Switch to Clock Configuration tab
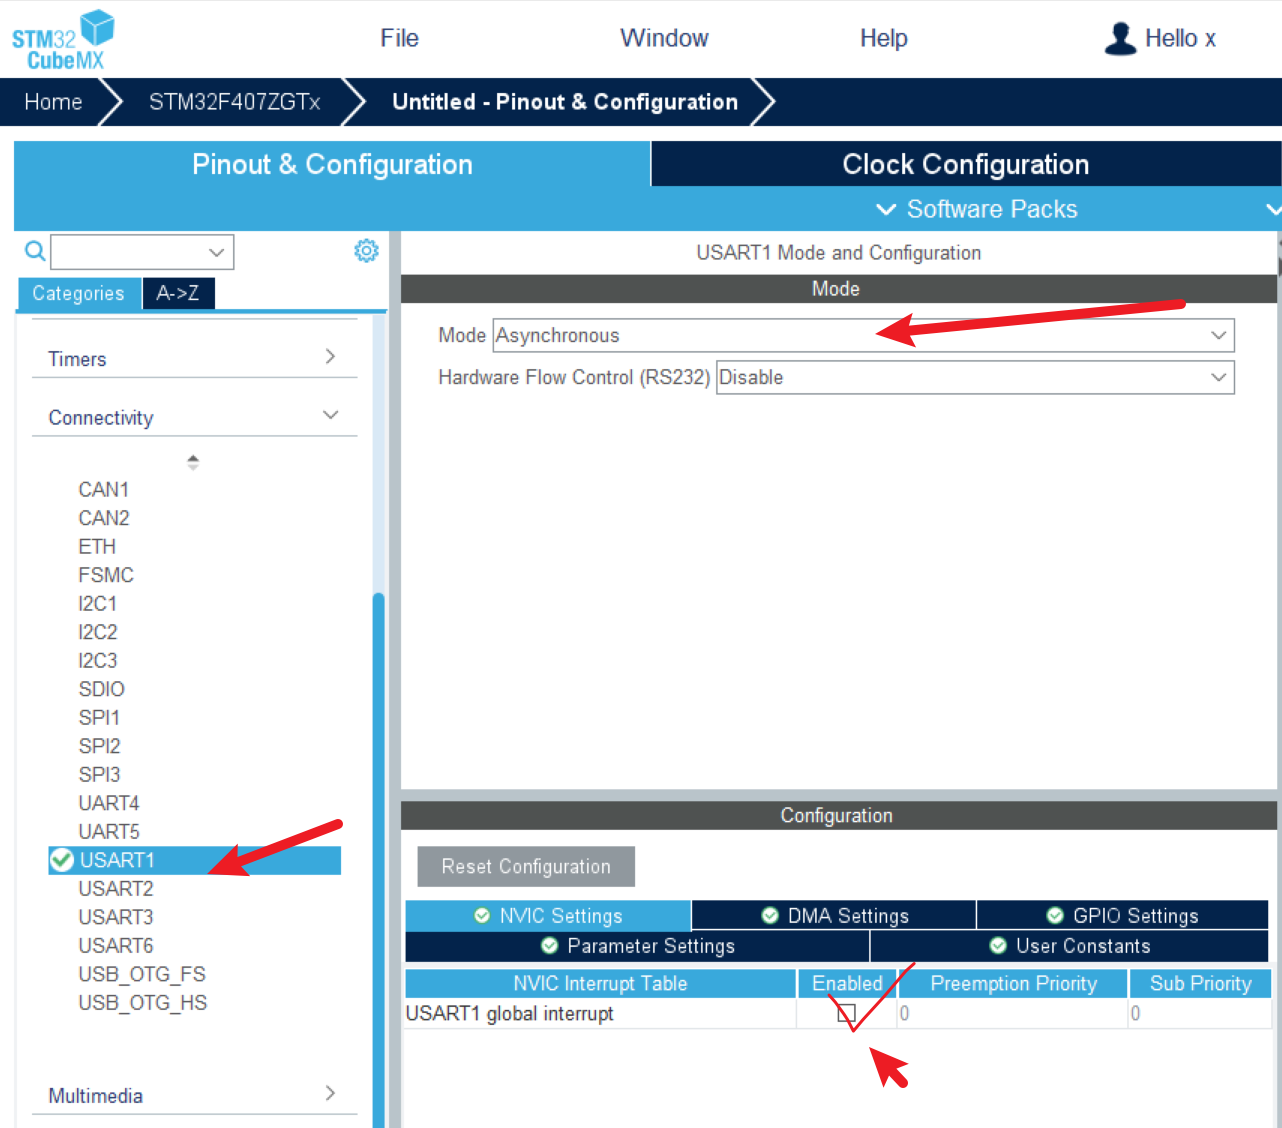This screenshot has height=1128, width=1282. (966, 164)
